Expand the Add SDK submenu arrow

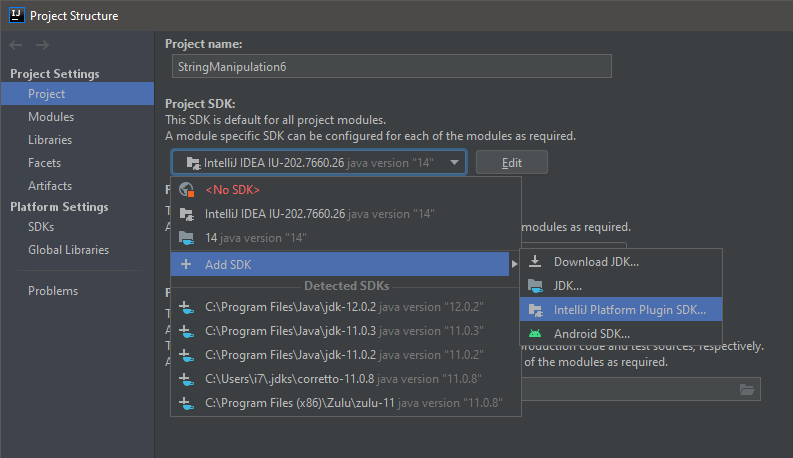[x=514, y=264]
